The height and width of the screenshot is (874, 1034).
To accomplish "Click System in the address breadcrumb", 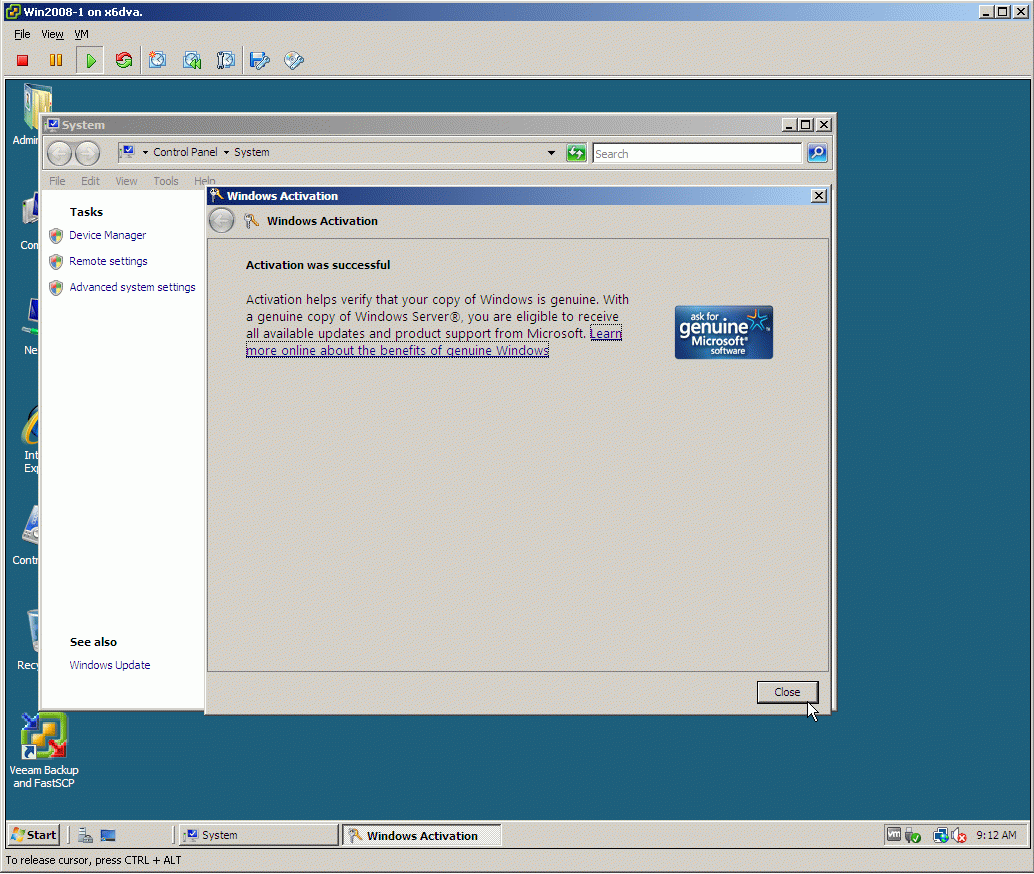I will click(x=251, y=152).
